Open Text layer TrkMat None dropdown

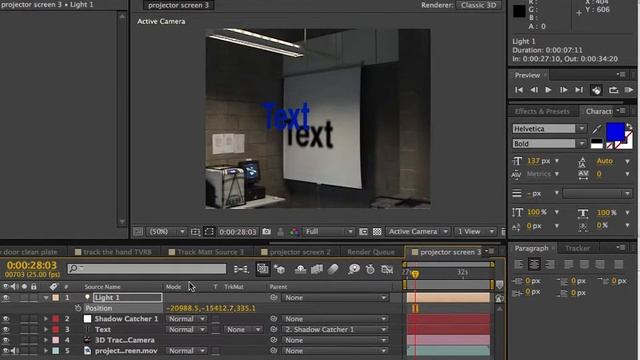[x=243, y=329]
